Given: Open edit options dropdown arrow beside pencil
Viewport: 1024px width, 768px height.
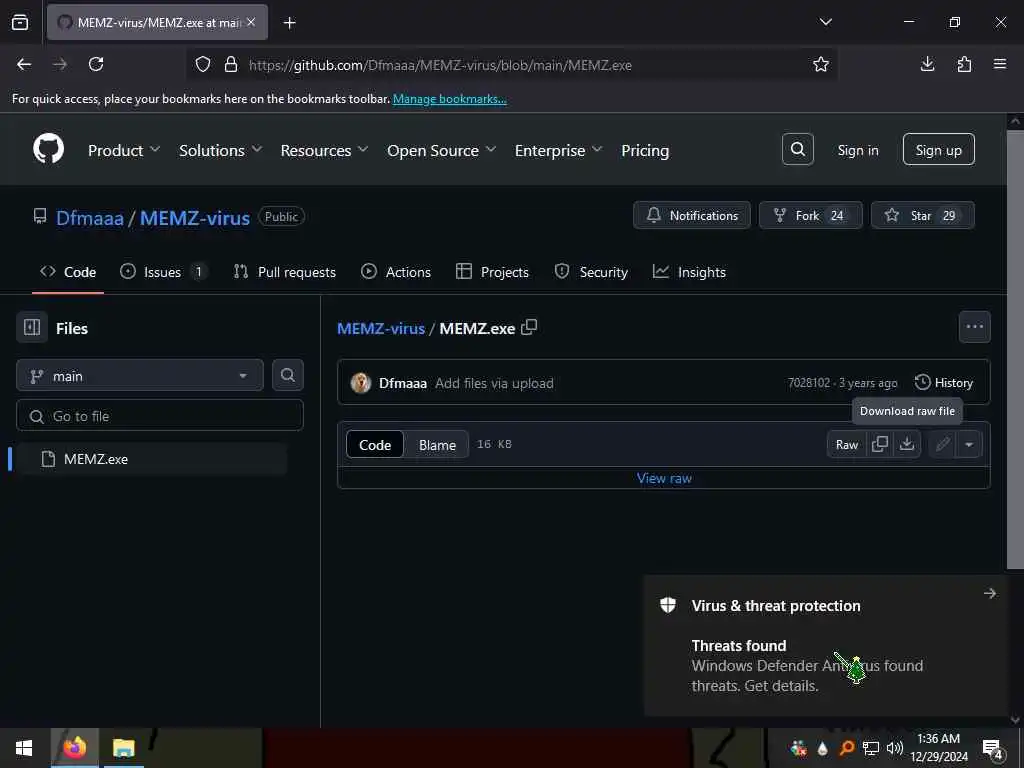Looking at the screenshot, I should point(969,445).
